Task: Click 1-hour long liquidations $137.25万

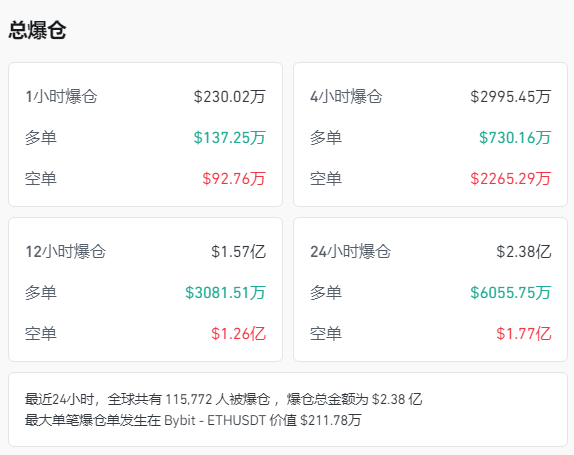Action: click(x=230, y=138)
